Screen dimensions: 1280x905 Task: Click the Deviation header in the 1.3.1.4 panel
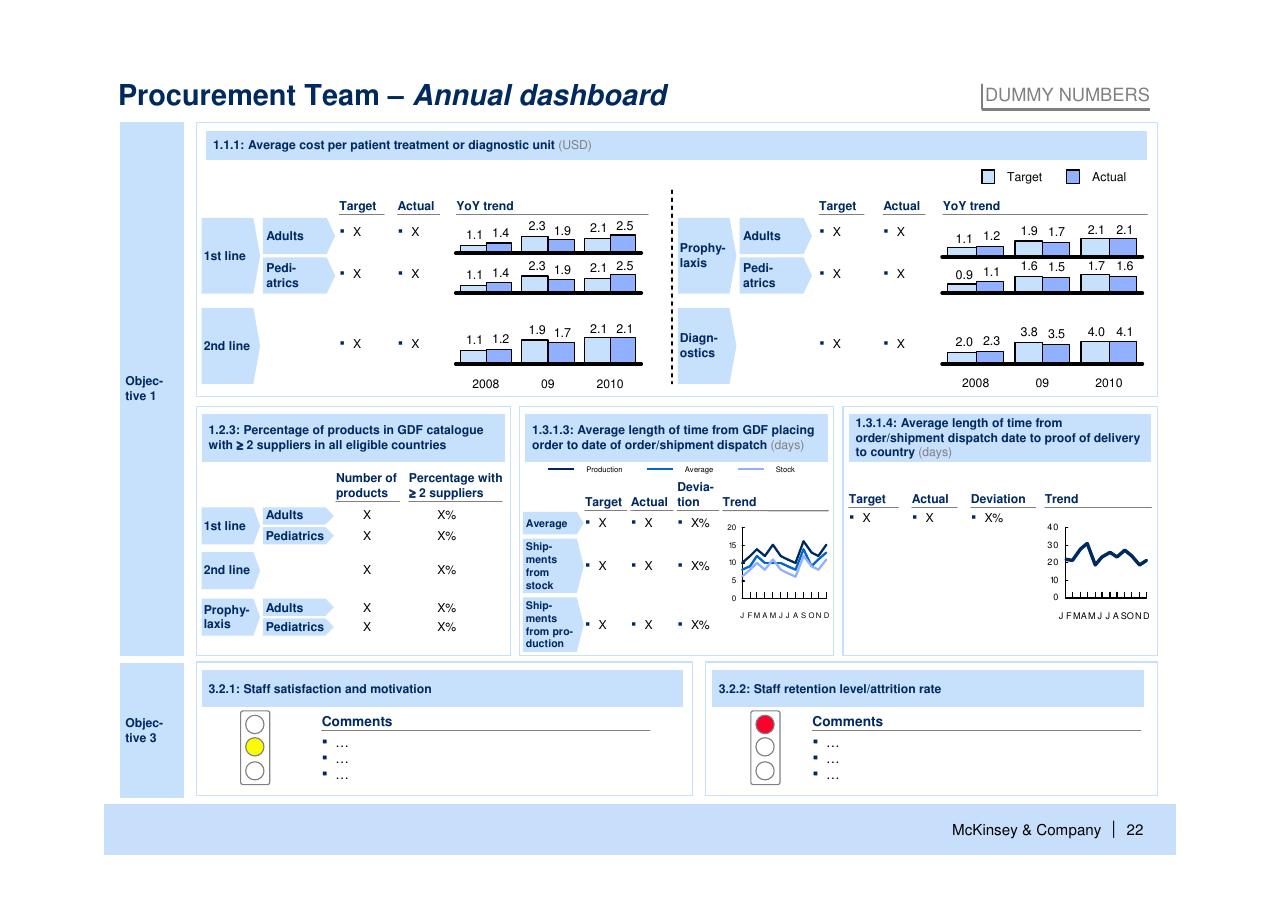[998, 499]
